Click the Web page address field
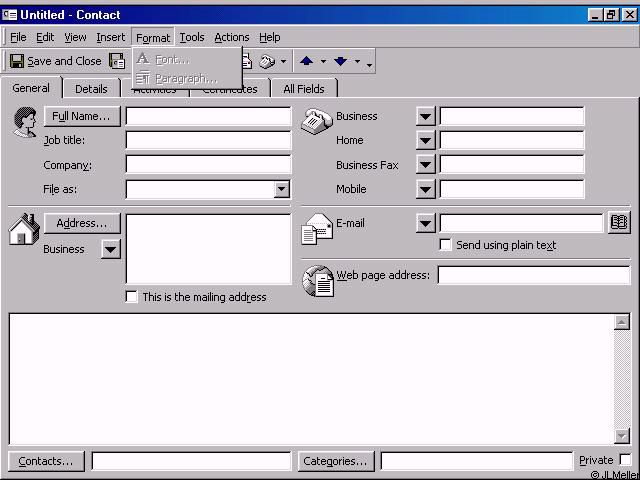This screenshot has height=480, width=640. [x=534, y=275]
